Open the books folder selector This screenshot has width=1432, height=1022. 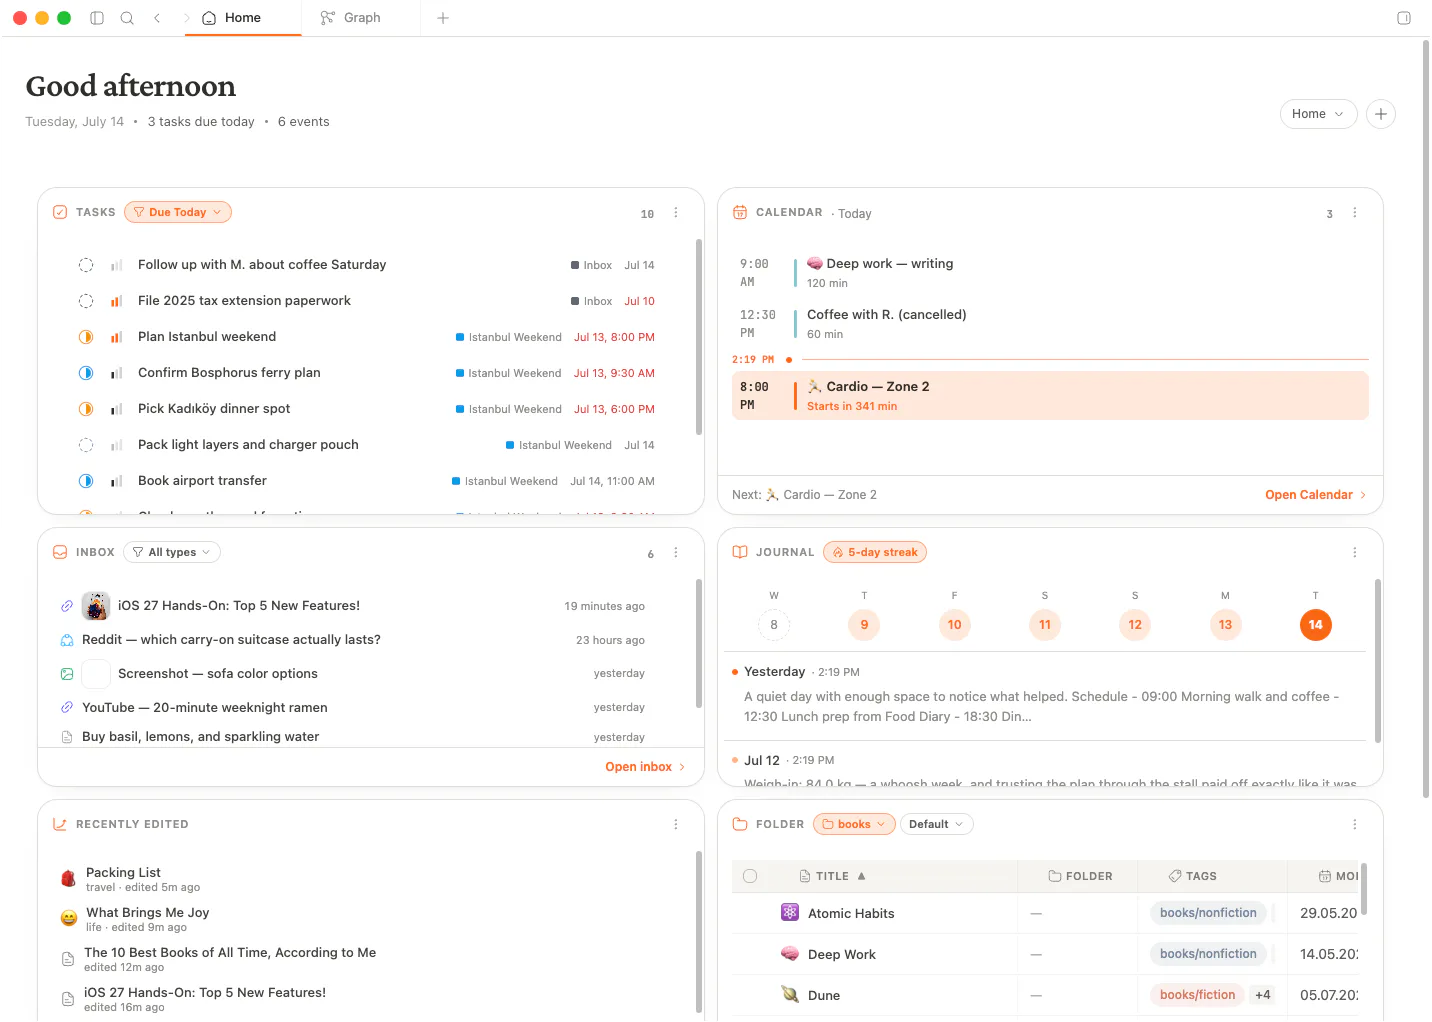click(854, 824)
